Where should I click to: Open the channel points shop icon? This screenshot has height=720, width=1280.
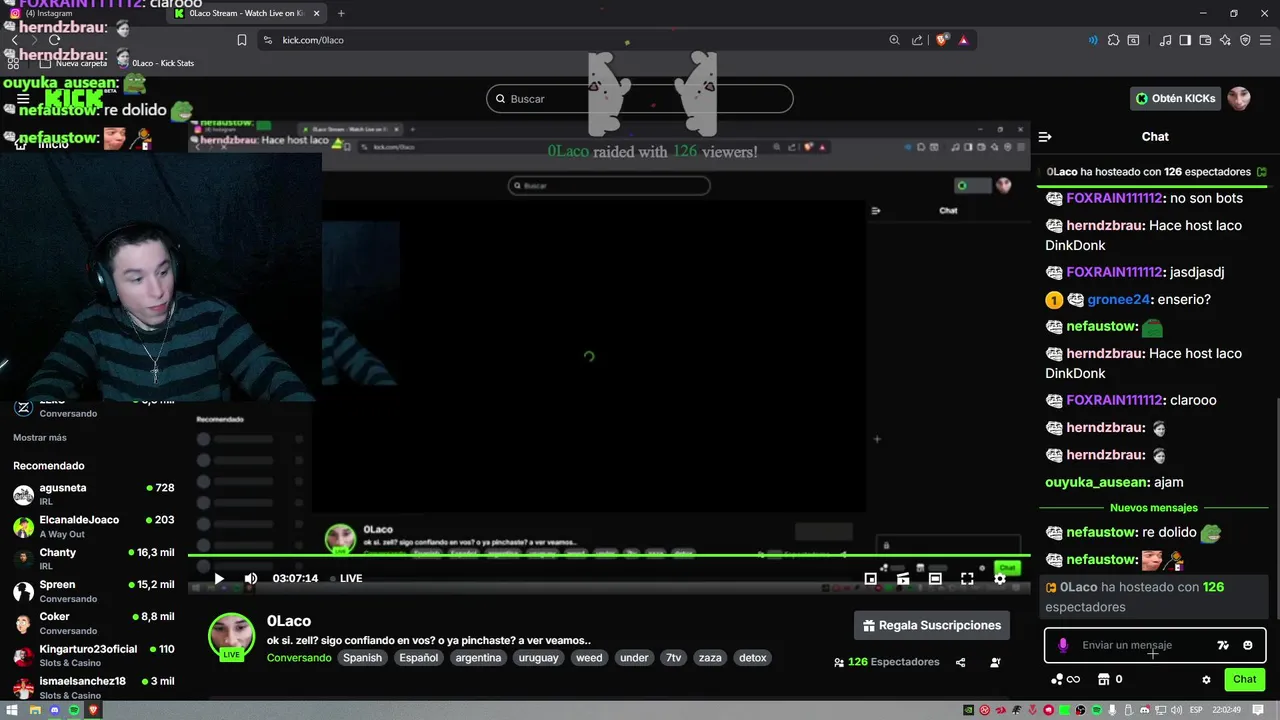[1104, 679]
